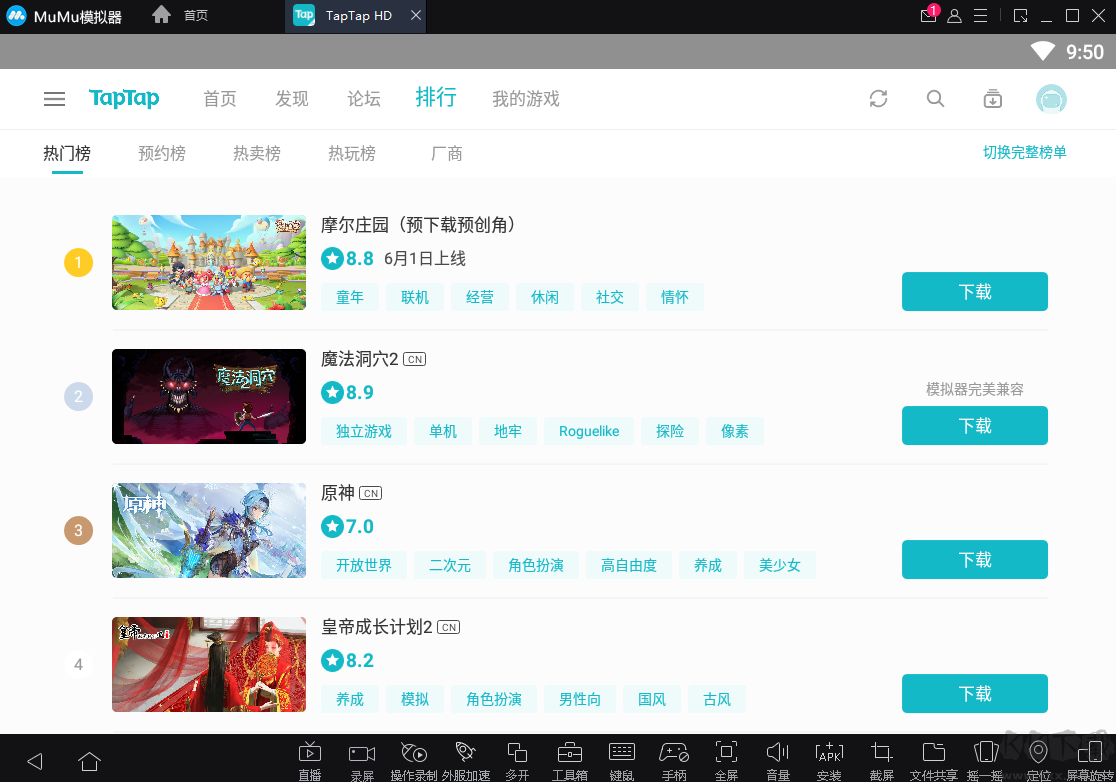Open 我的游戏 tab

tap(526, 99)
